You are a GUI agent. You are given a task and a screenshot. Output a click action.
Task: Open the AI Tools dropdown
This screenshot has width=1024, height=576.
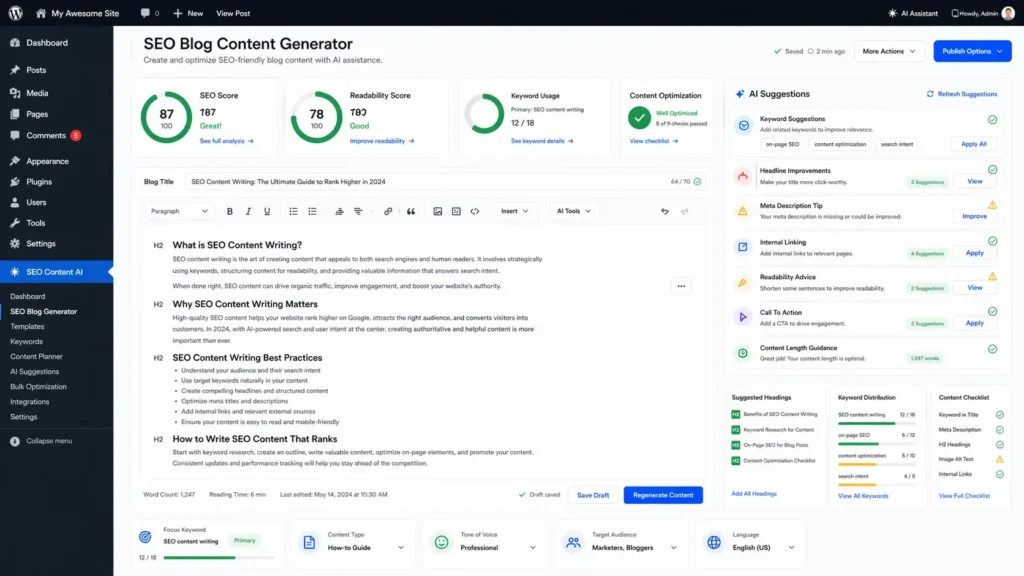tap(573, 211)
